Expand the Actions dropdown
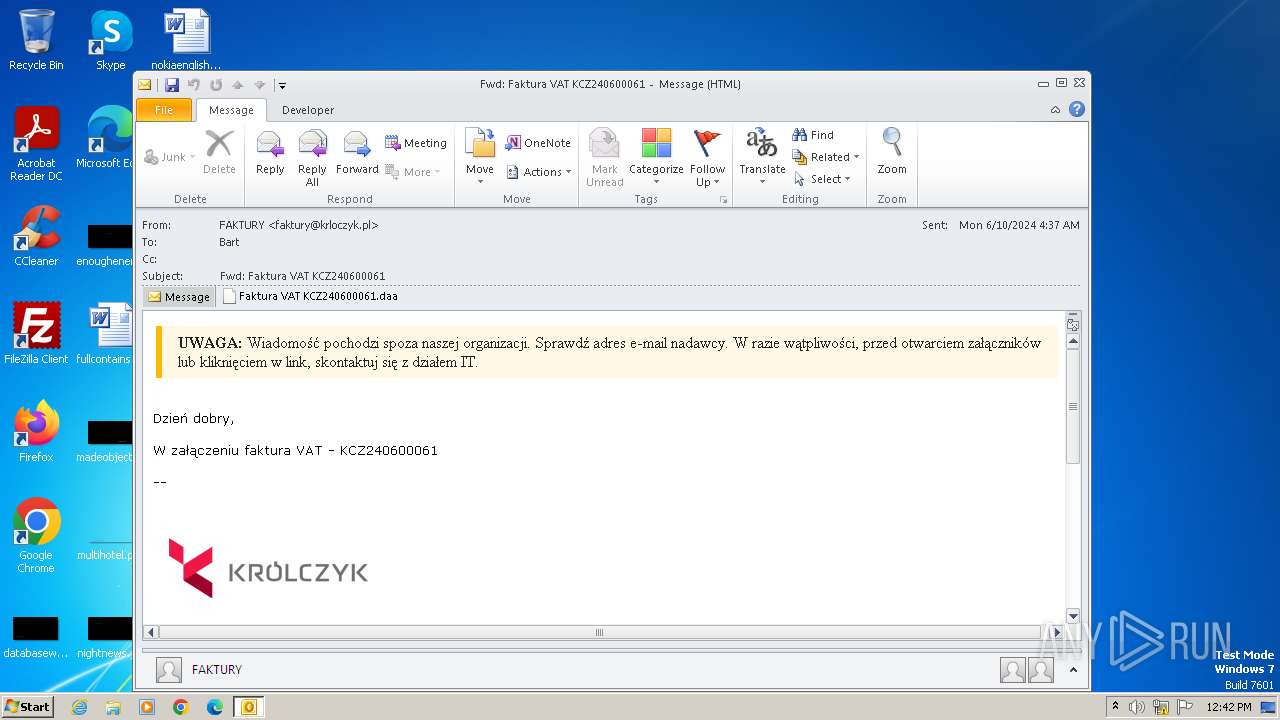Viewport: 1280px width, 720px height. click(539, 172)
